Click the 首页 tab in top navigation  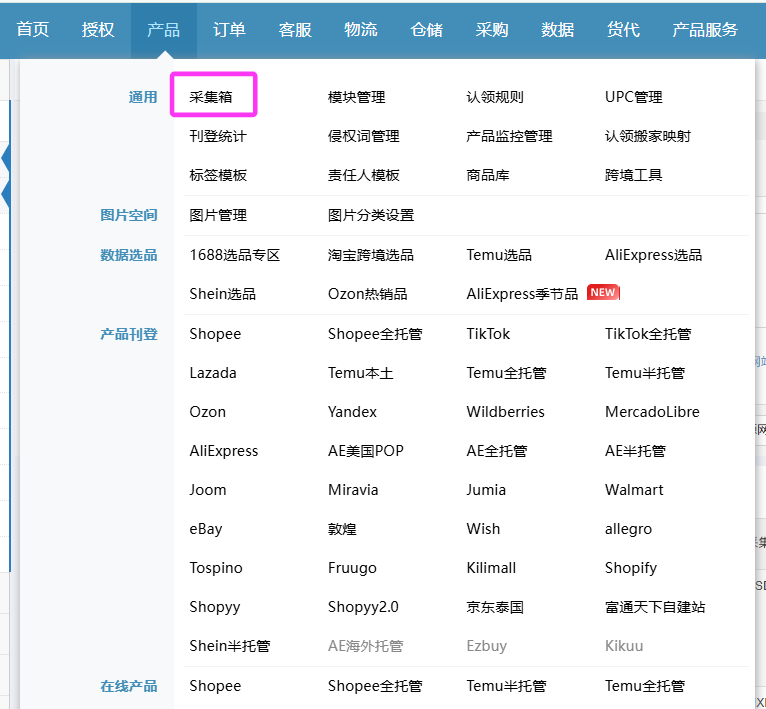pos(33,30)
